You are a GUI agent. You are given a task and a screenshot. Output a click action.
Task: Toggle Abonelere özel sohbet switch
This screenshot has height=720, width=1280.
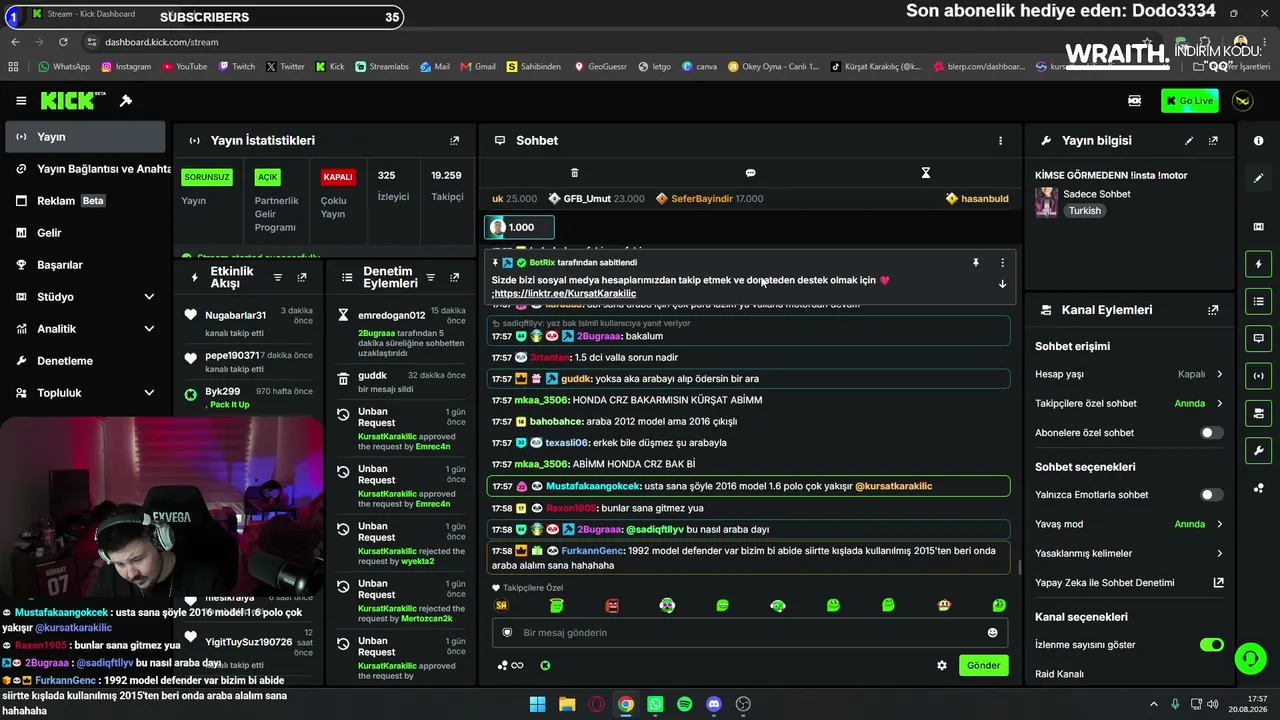click(x=1211, y=433)
